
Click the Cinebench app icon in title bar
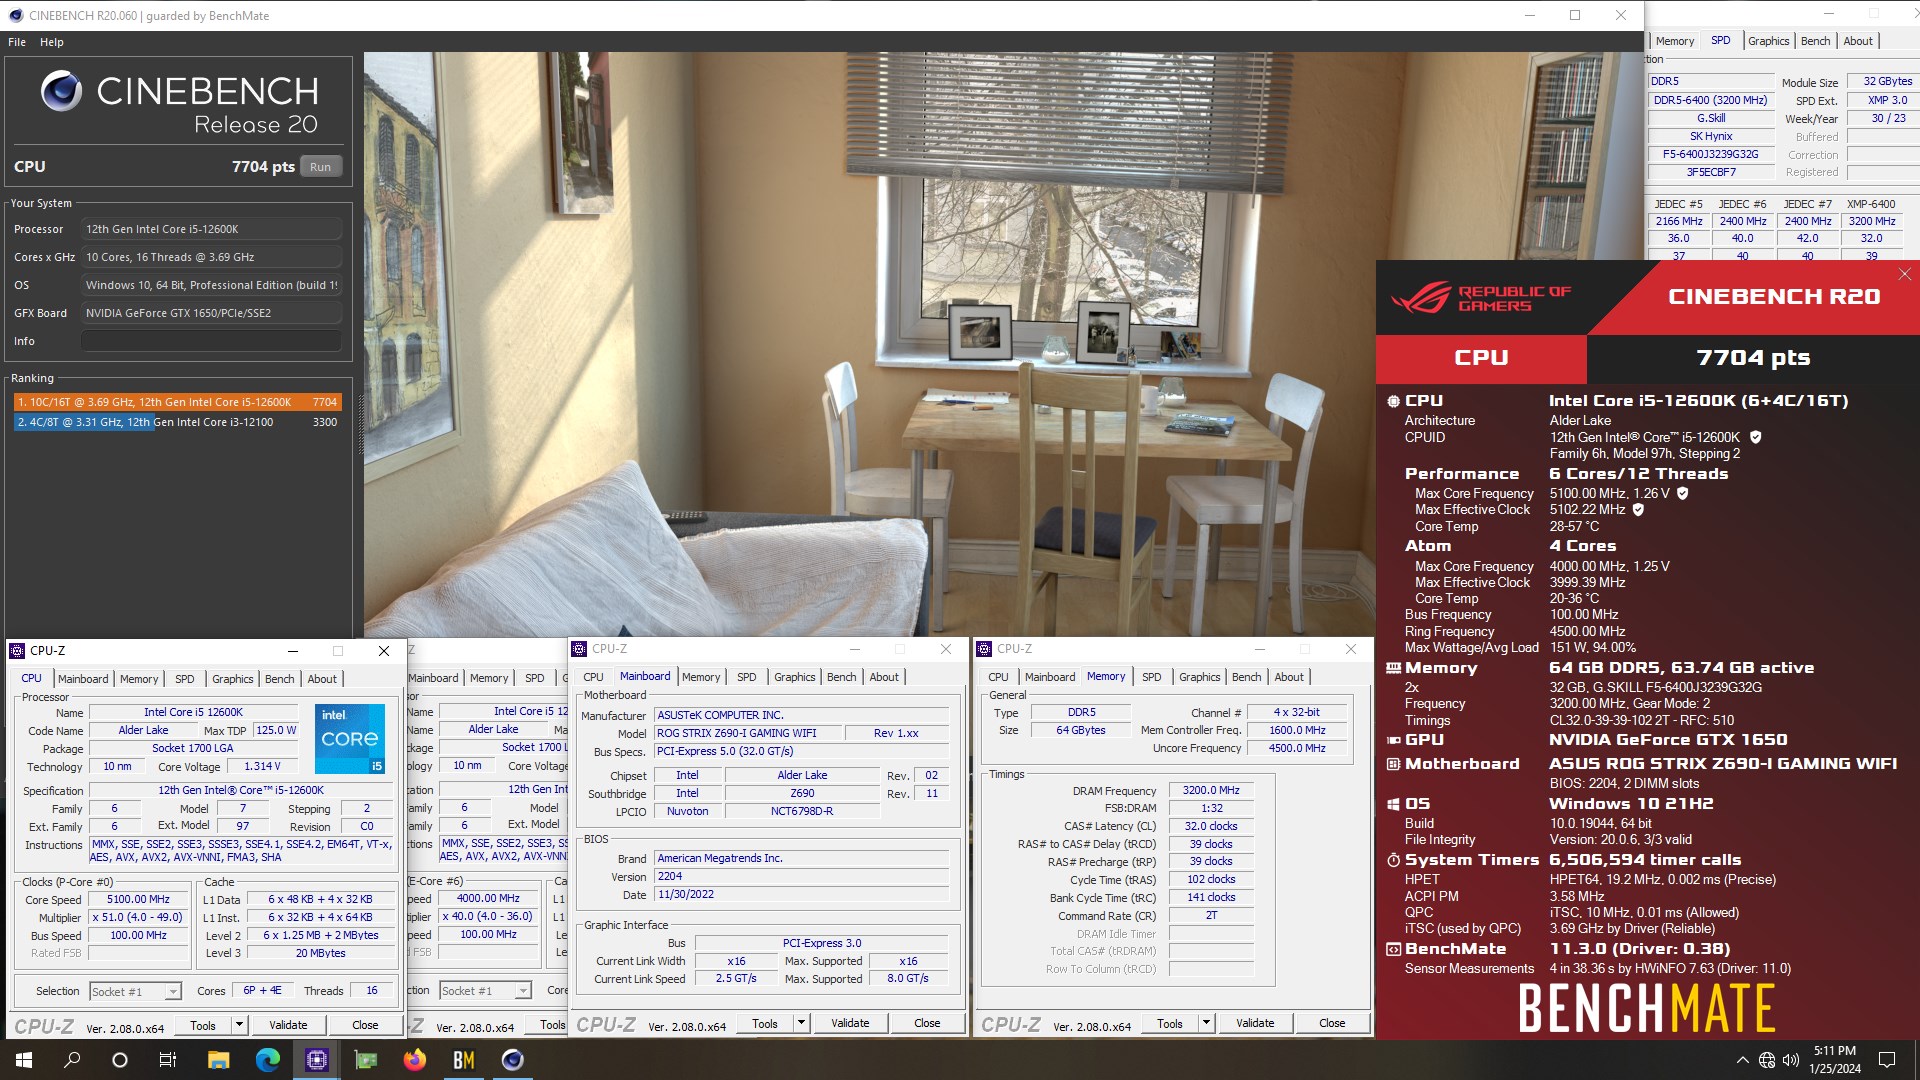click(15, 15)
